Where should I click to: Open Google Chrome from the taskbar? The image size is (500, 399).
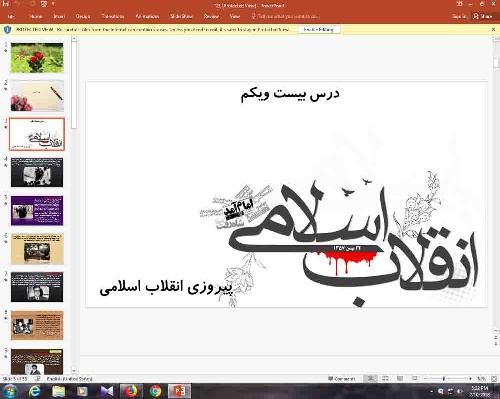(155, 391)
